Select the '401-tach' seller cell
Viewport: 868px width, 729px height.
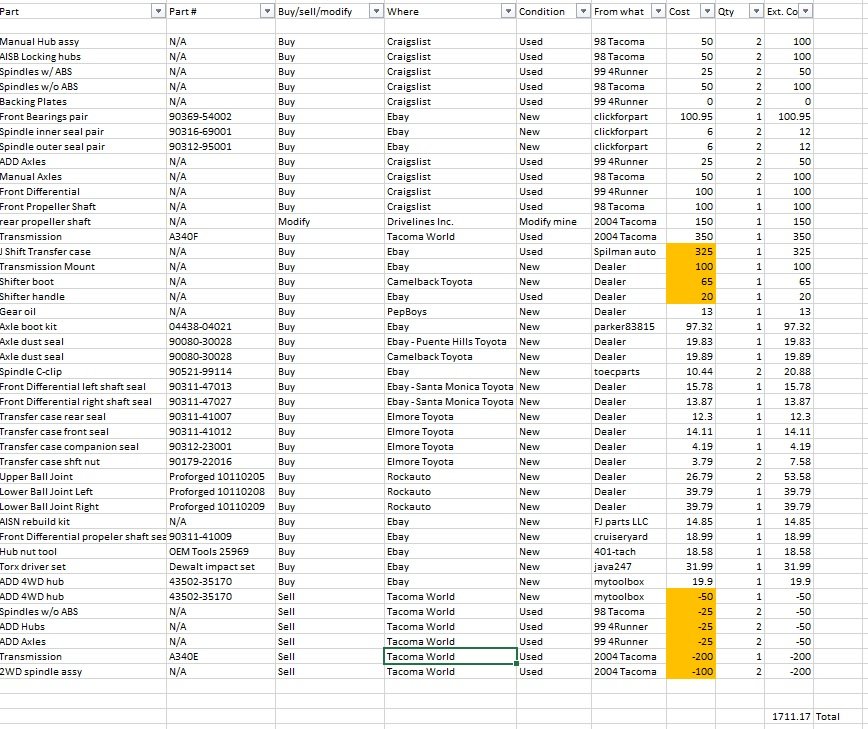[629, 551]
